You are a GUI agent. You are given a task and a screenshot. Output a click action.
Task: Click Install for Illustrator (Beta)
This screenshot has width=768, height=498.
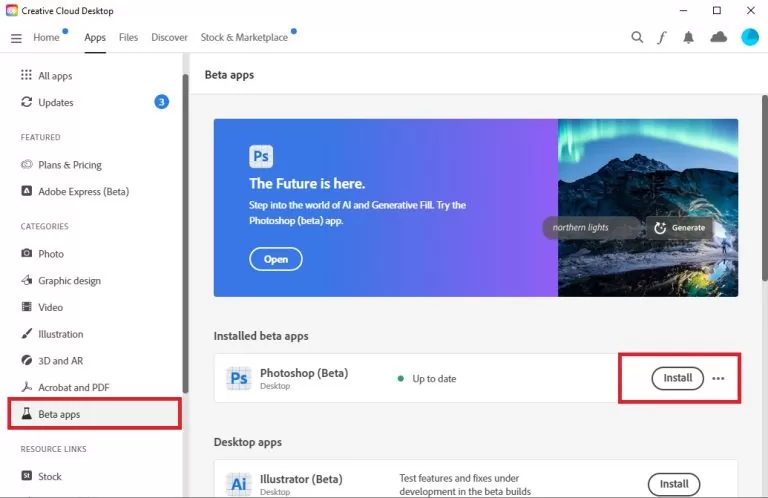[673, 484]
